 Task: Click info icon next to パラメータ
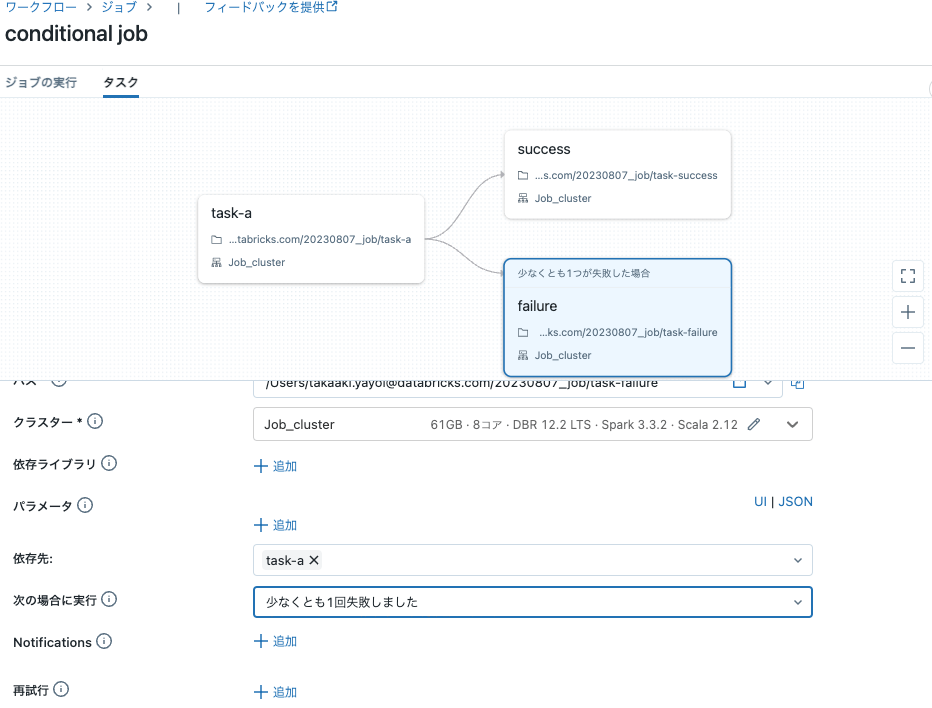click(x=85, y=506)
